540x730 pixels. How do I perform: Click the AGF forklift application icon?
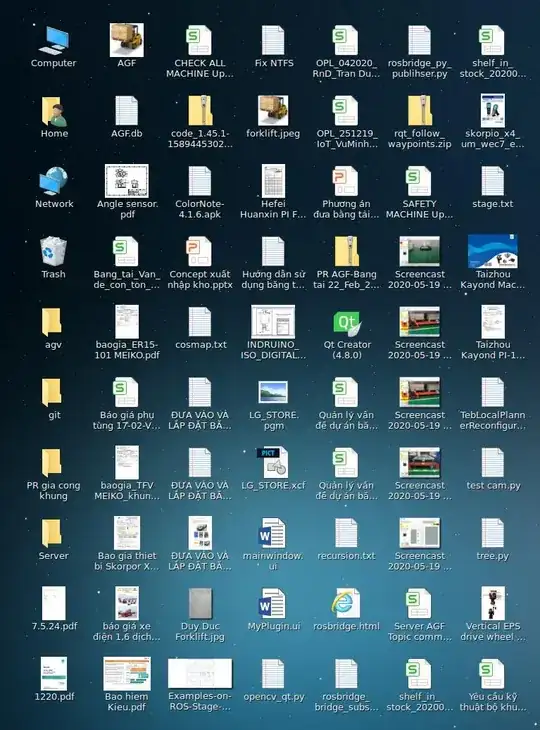127,41
